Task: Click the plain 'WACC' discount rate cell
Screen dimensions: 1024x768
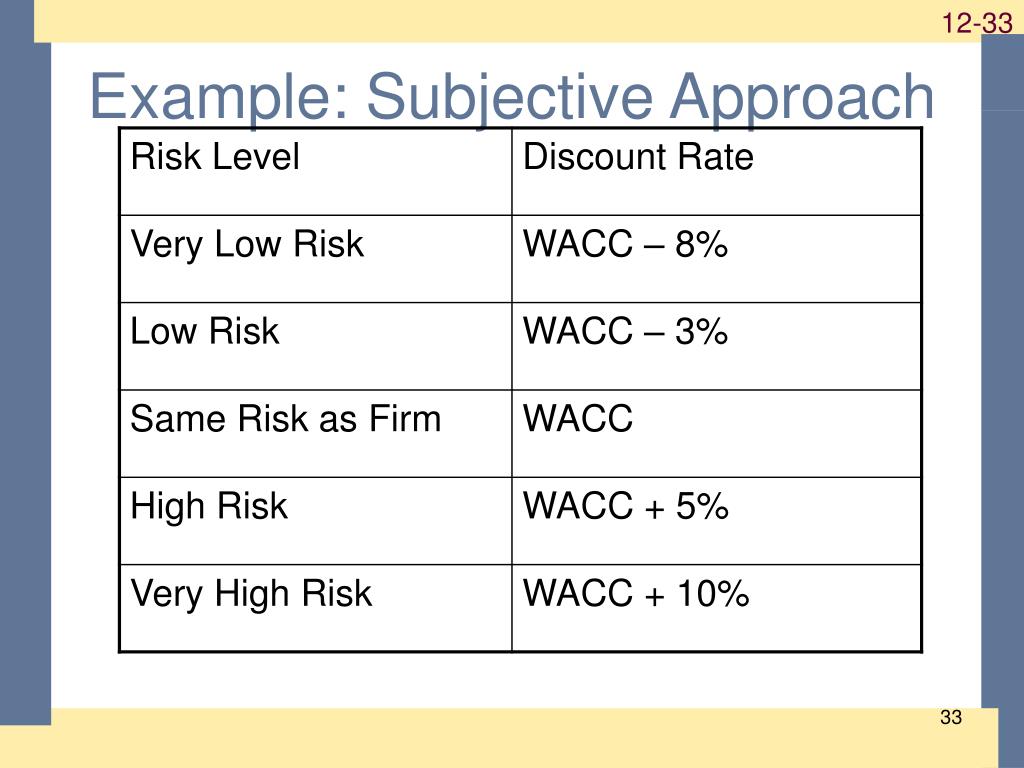Action: (x=716, y=434)
